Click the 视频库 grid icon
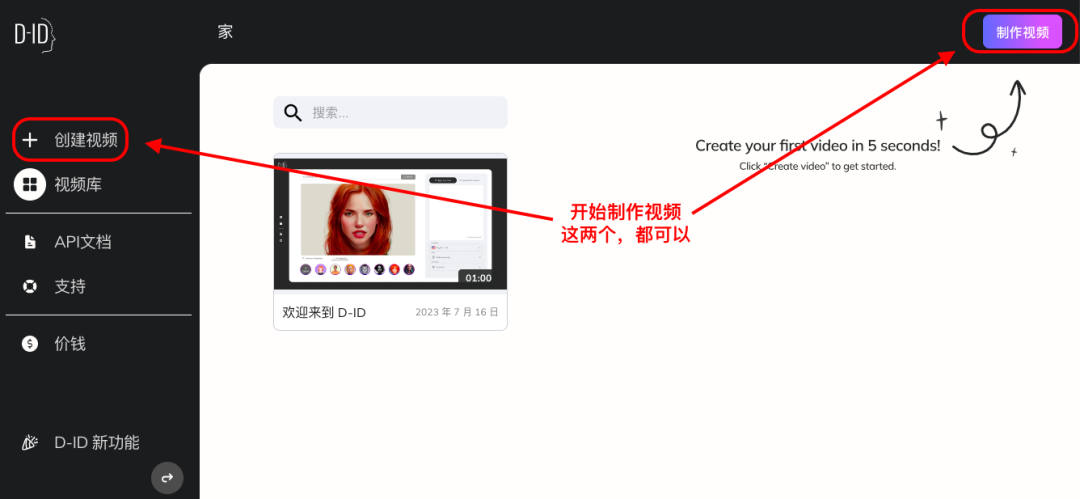1080x499 pixels. coord(30,184)
